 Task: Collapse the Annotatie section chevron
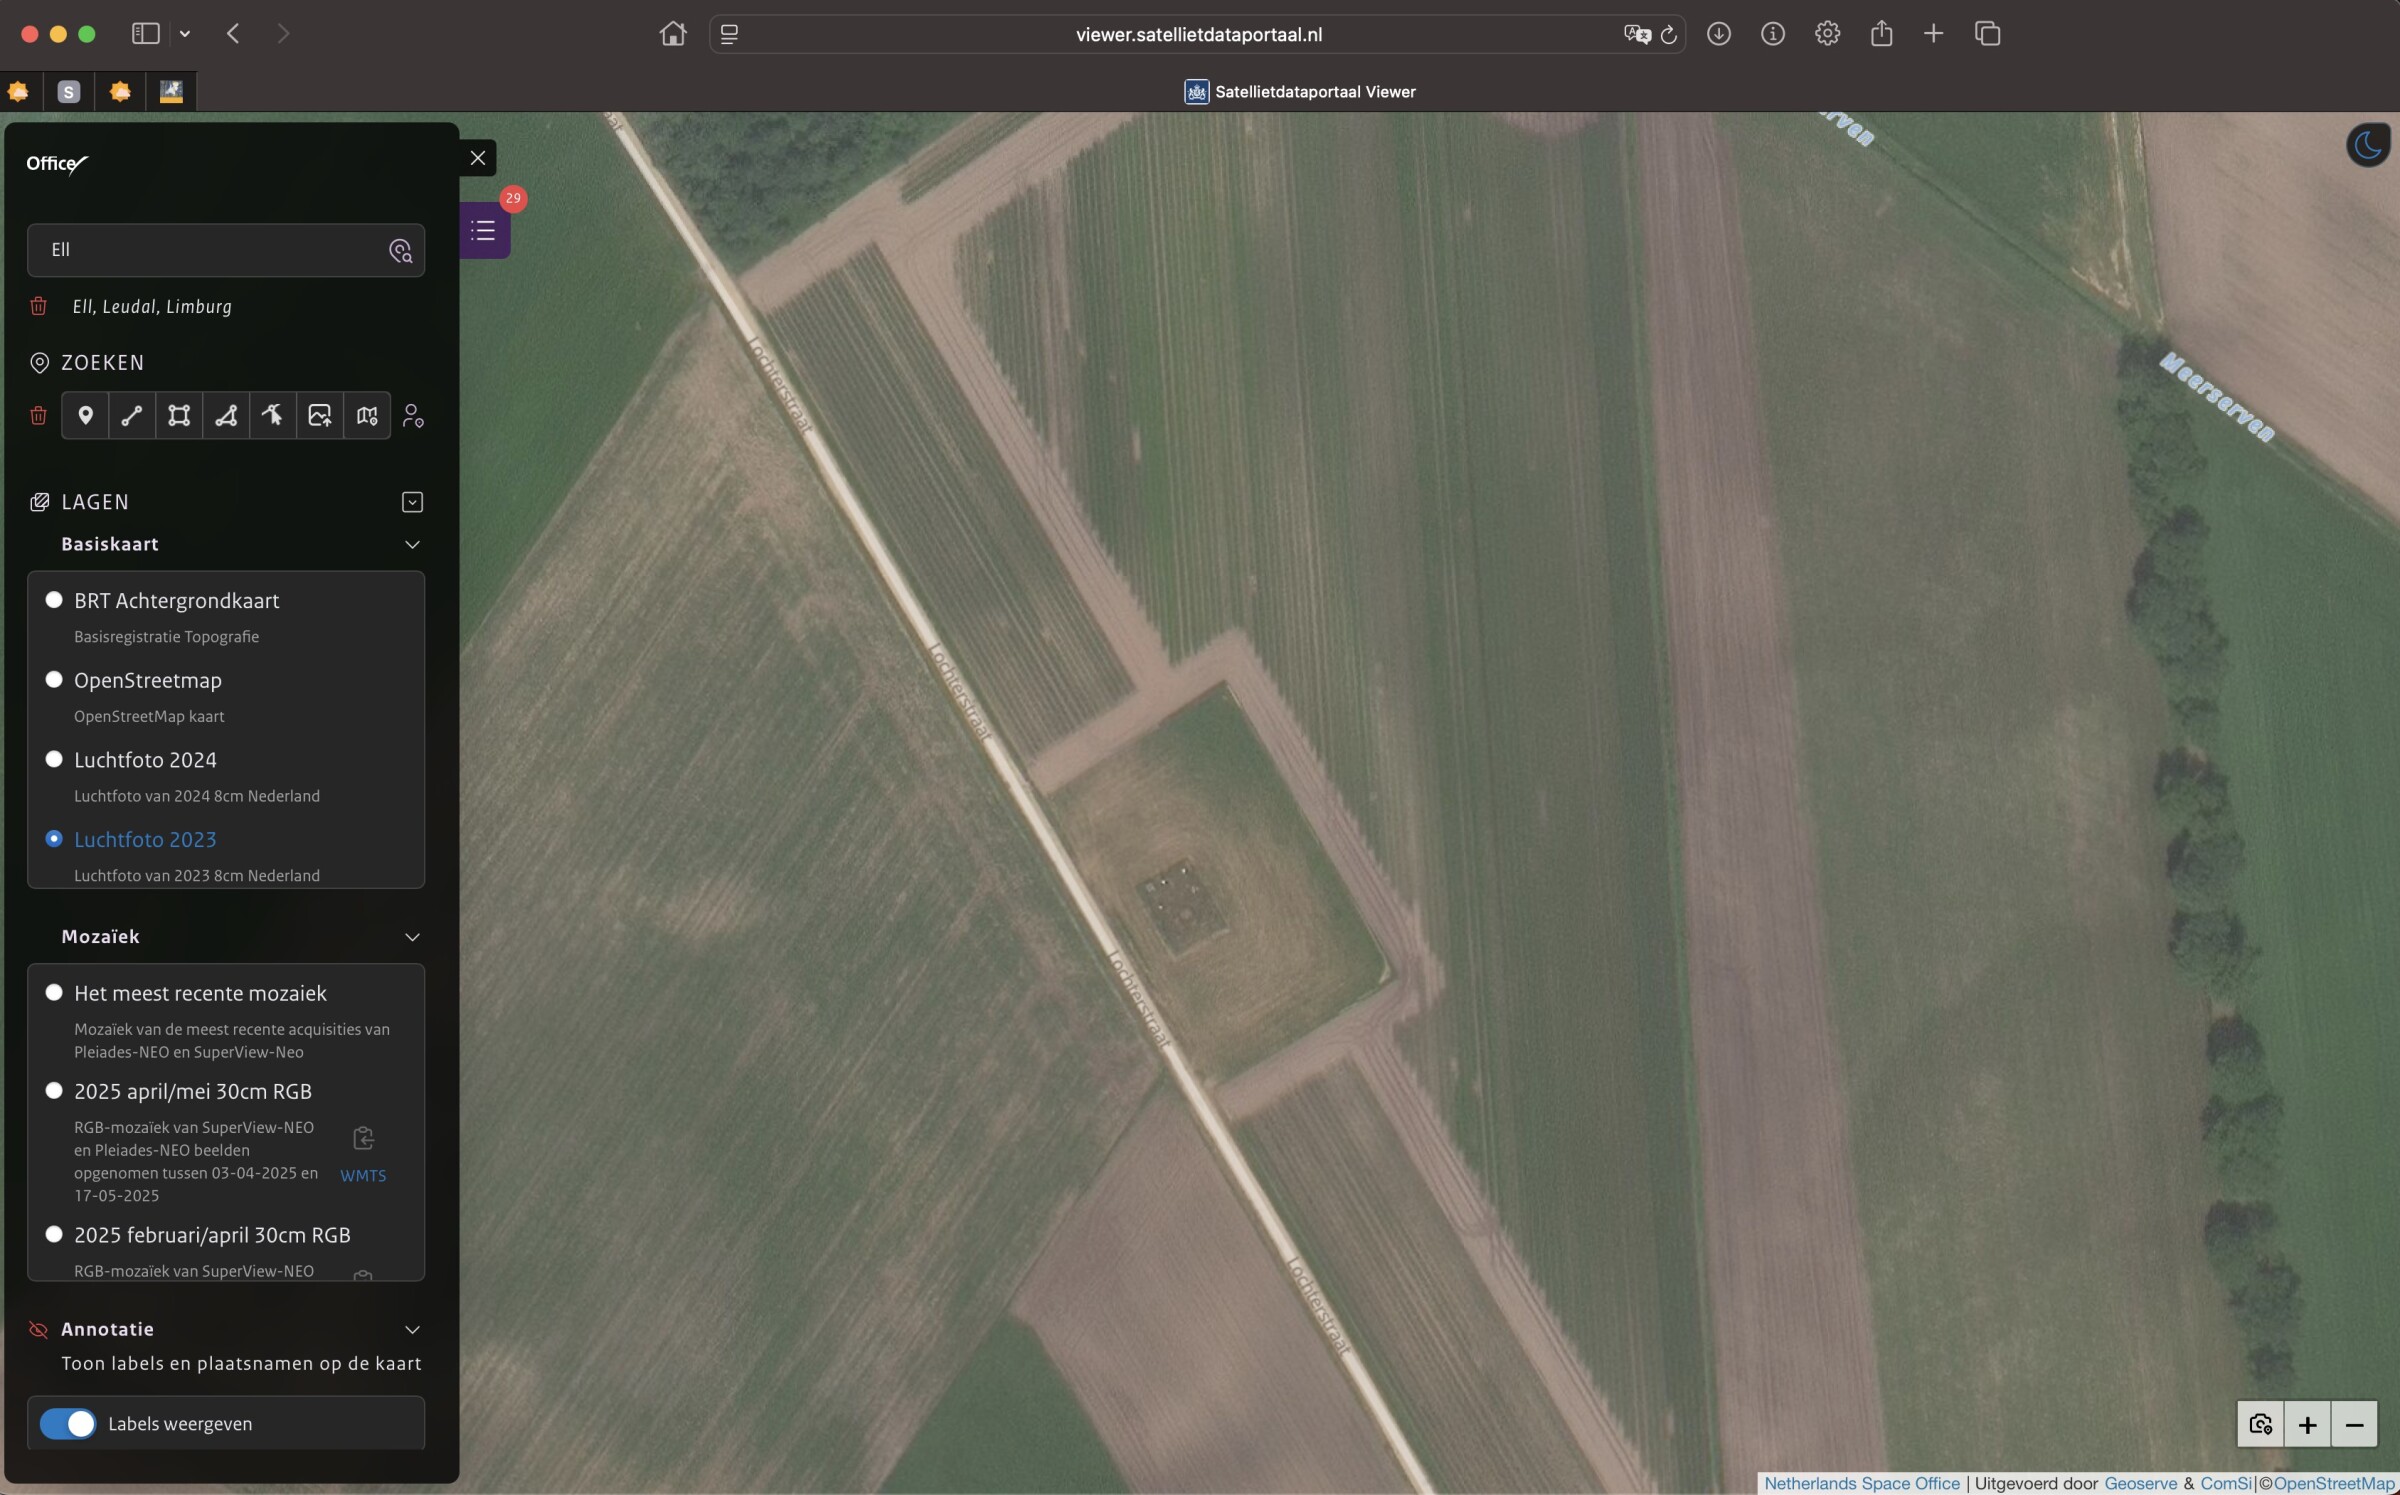(412, 1329)
